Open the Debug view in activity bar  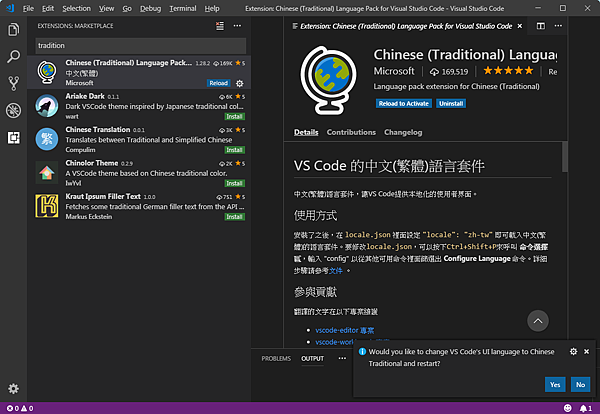tap(13, 111)
